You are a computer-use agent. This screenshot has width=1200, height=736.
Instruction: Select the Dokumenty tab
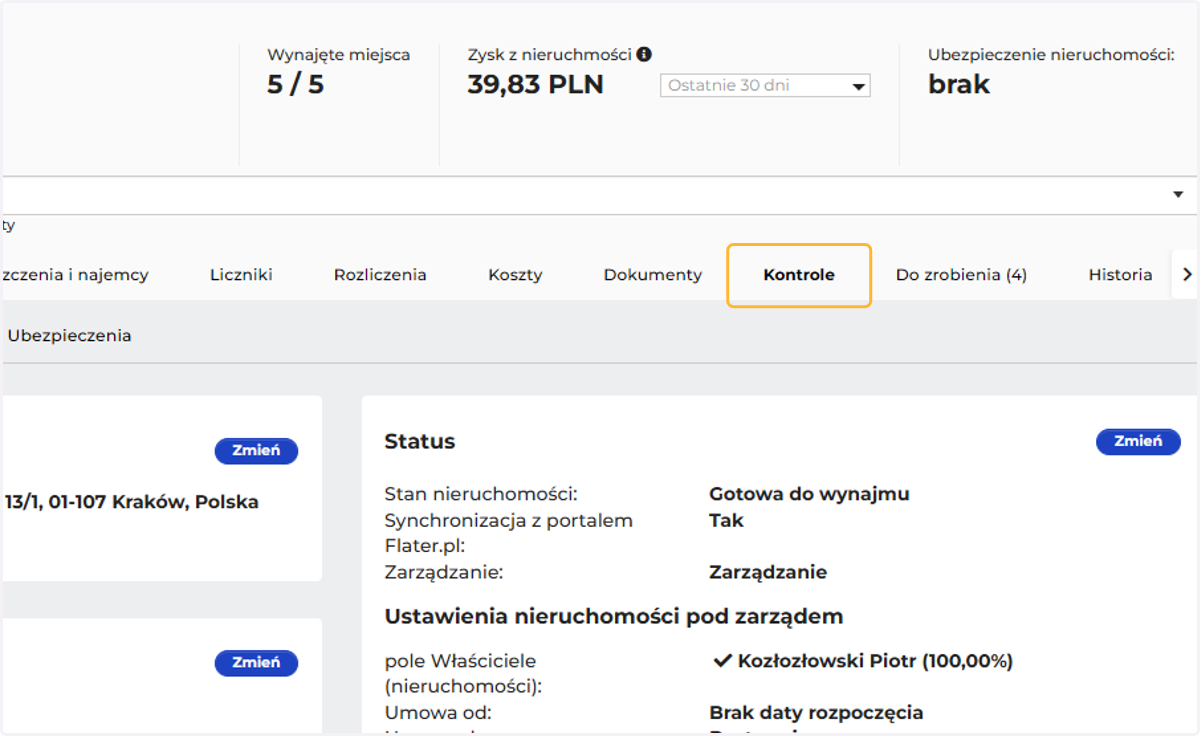653,275
